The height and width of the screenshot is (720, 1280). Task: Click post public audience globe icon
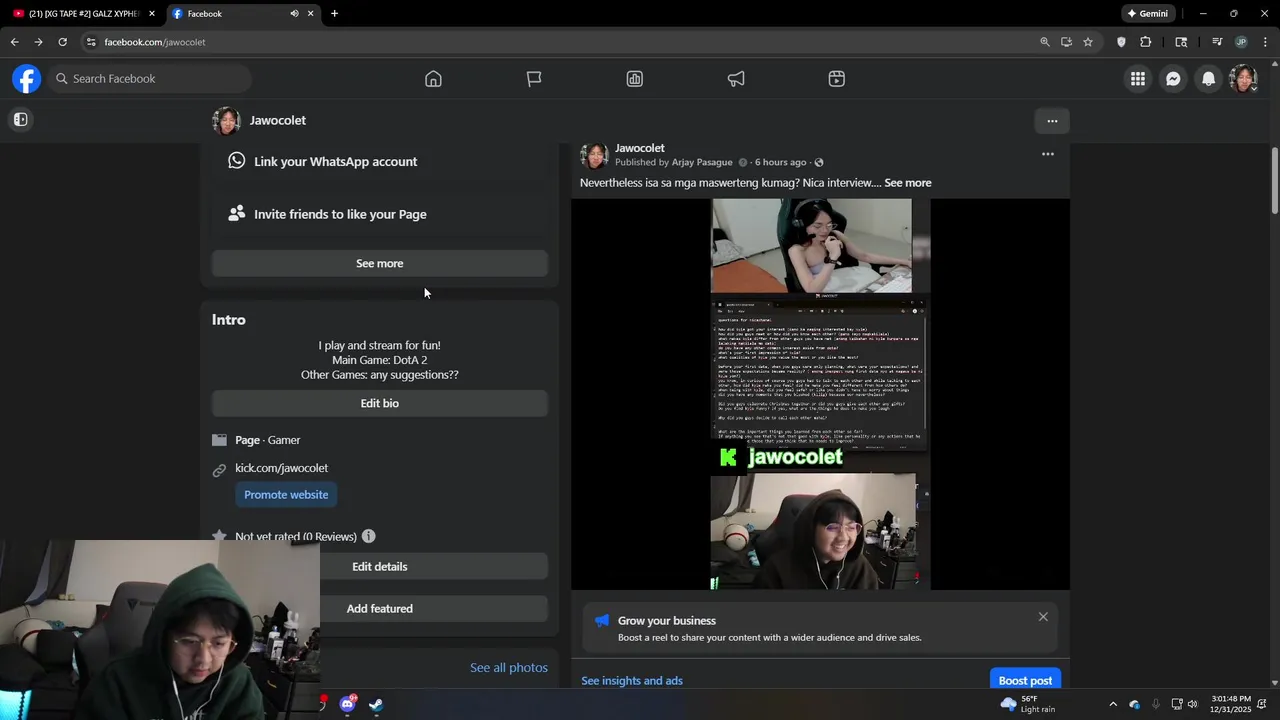pyautogui.click(x=819, y=162)
